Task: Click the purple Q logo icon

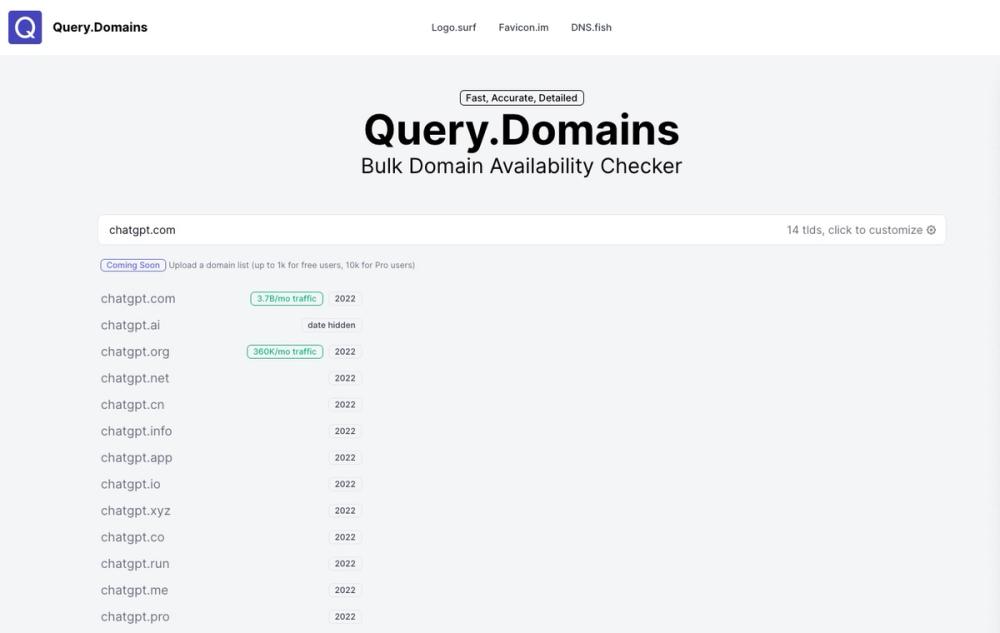Action: (25, 27)
